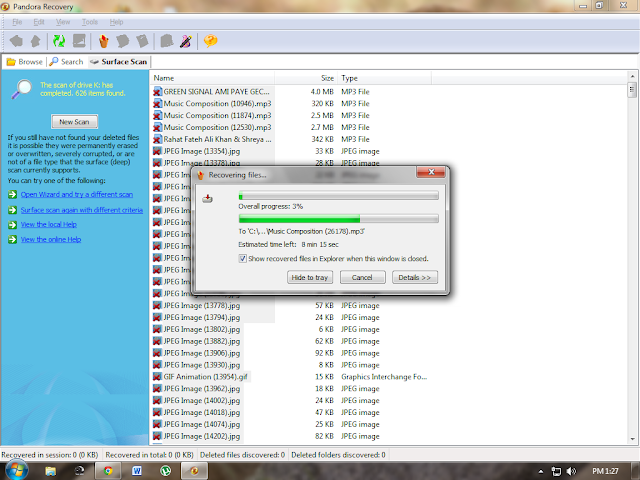640x480 pixels.
Task: Click green arrow beside View the local Help
Action: click(x=13, y=224)
